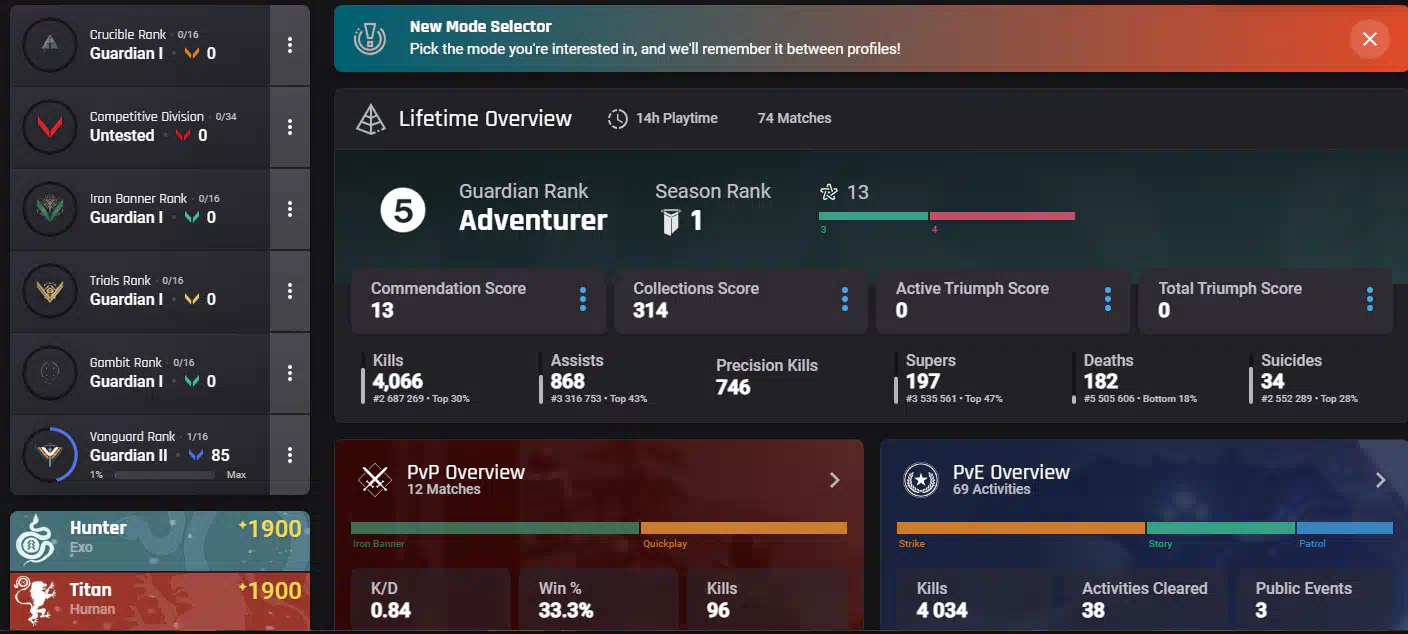Viewport: 1408px width, 634px height.
Task: Select the Titan Human character
Action: 160,600
